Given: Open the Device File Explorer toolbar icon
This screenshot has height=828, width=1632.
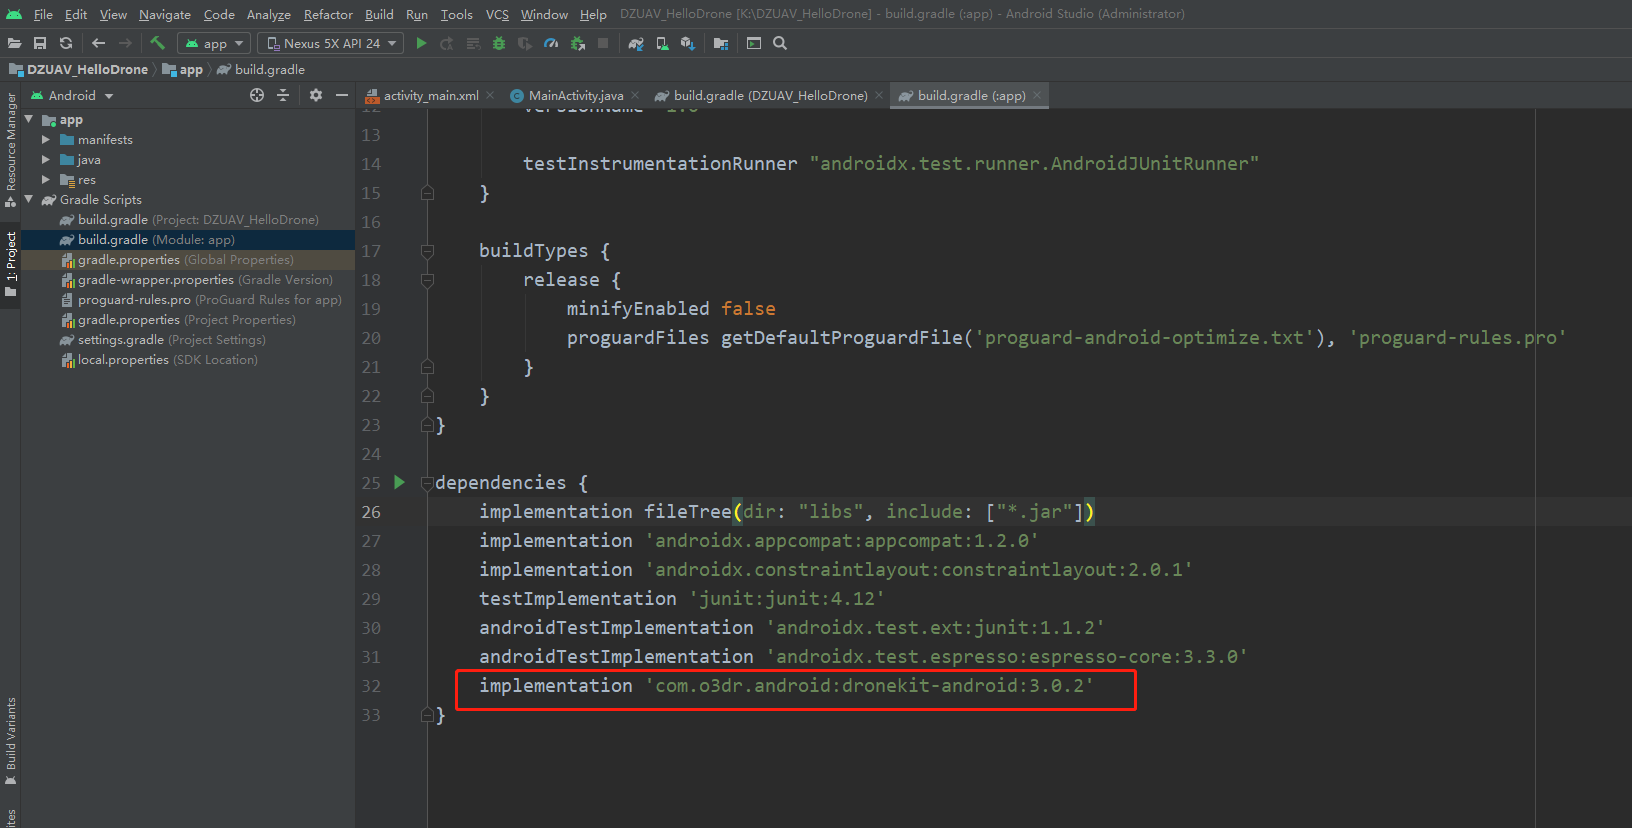Looking at the screenshot, I should [x=754, y=43].
